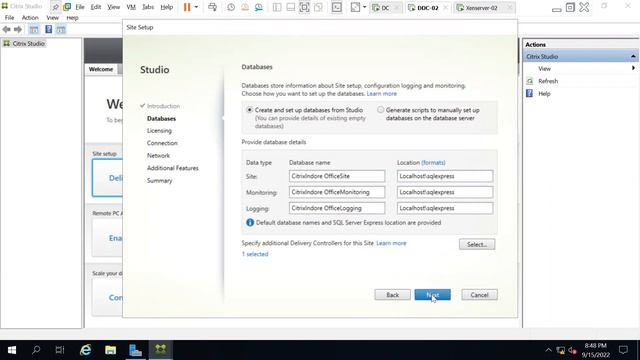Click the console view icon
The width and height of the screenshot is (640, 360).
pos(337,7)
